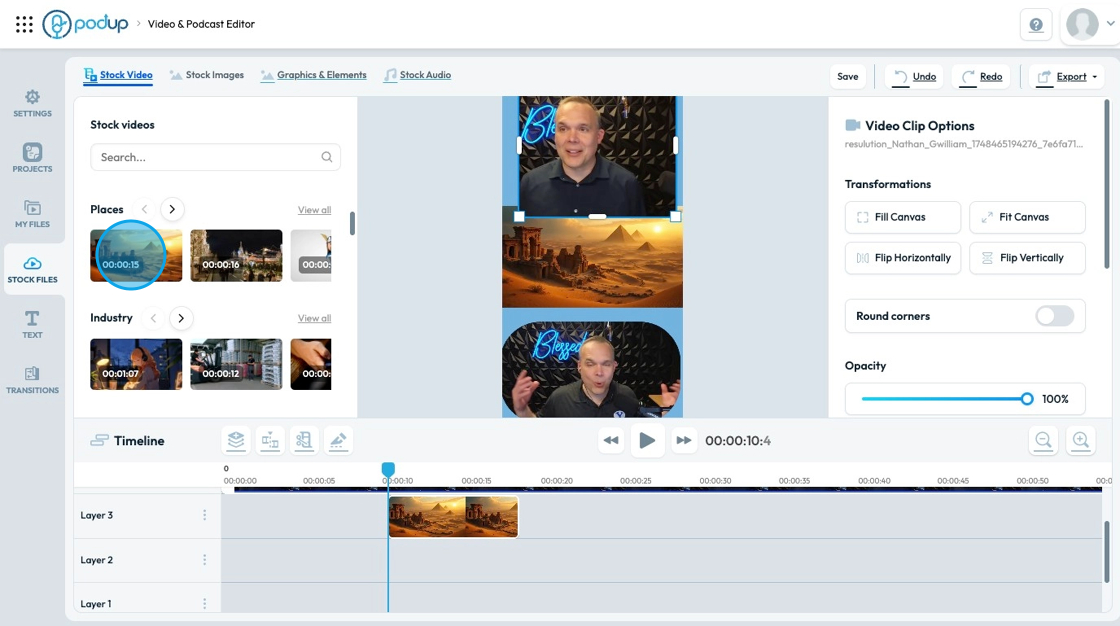Viewport: 1120px width, 626px height.
Task: Toggle the Round corners switch
Action: pyautogui.click(x=1054, y=316)
